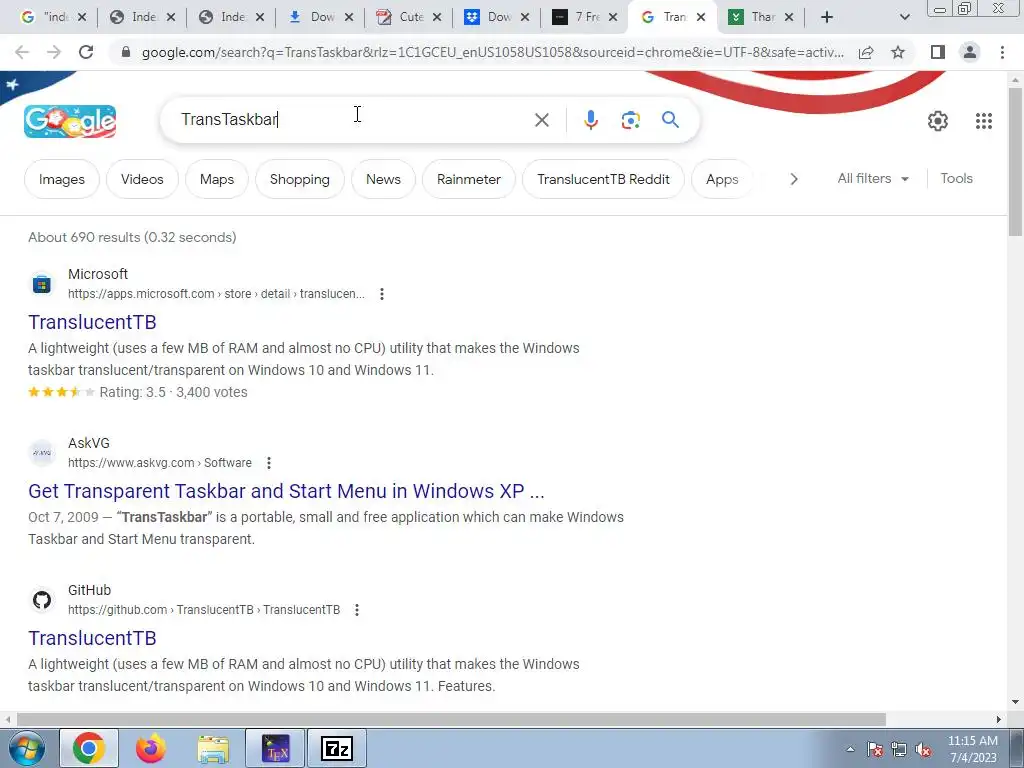Click the github.com URL breadcrumb
This screenshot has width=1024, height=768.
(x=204, y=609)
